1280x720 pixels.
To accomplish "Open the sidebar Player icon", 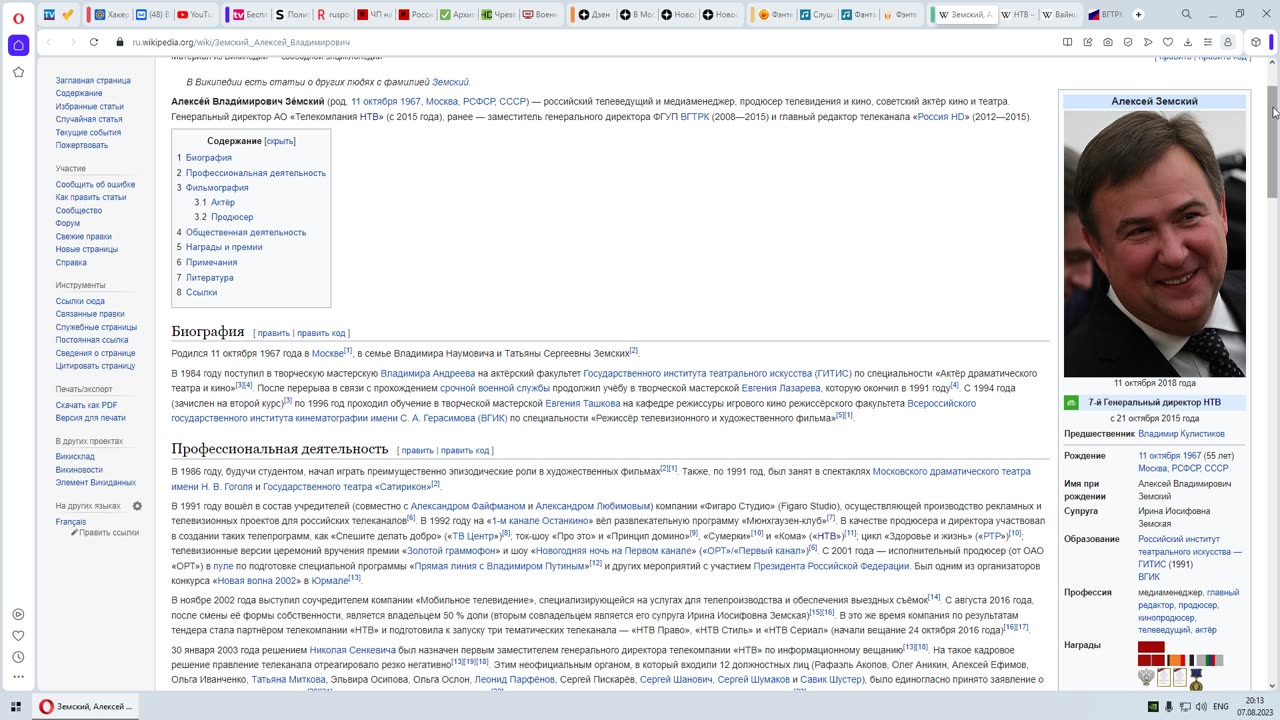I will coord(18,614).
